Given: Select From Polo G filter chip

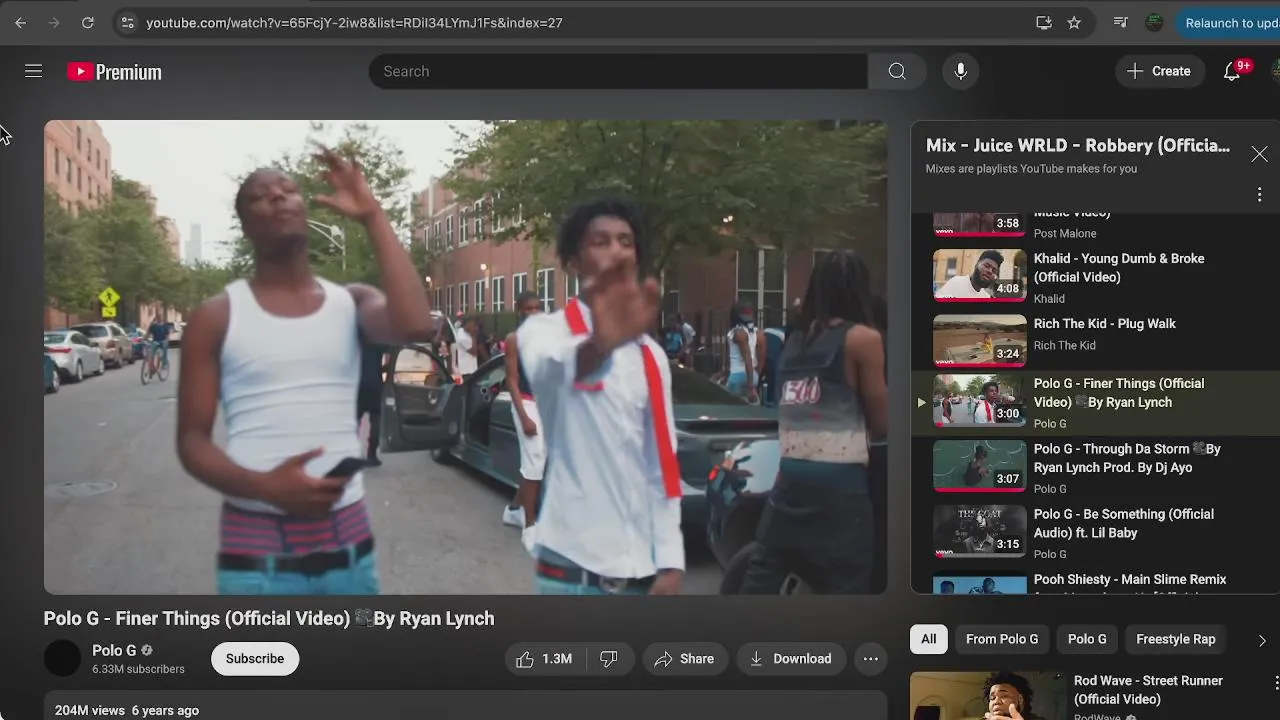Looking at the screenshot, I should click(1002, 639).
